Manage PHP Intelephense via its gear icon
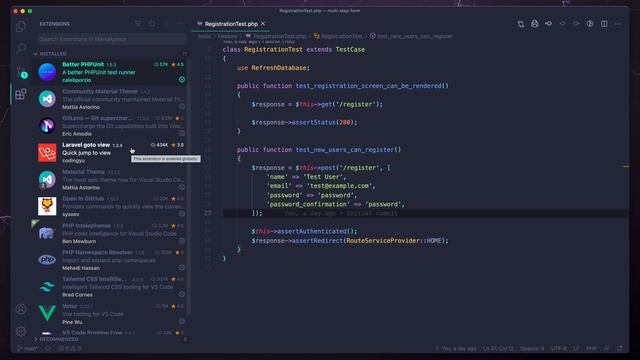 click(182, 241)
